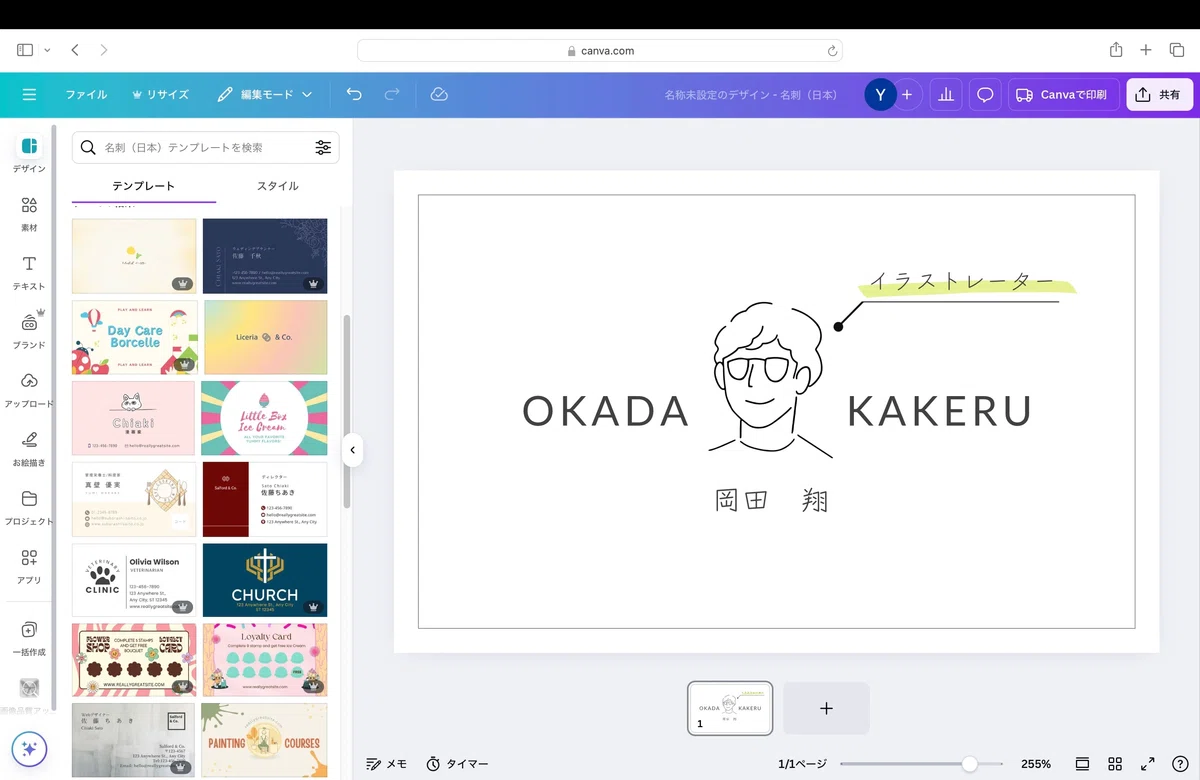
Task: Open the comments speech bubble
Action: coord(985,95)
